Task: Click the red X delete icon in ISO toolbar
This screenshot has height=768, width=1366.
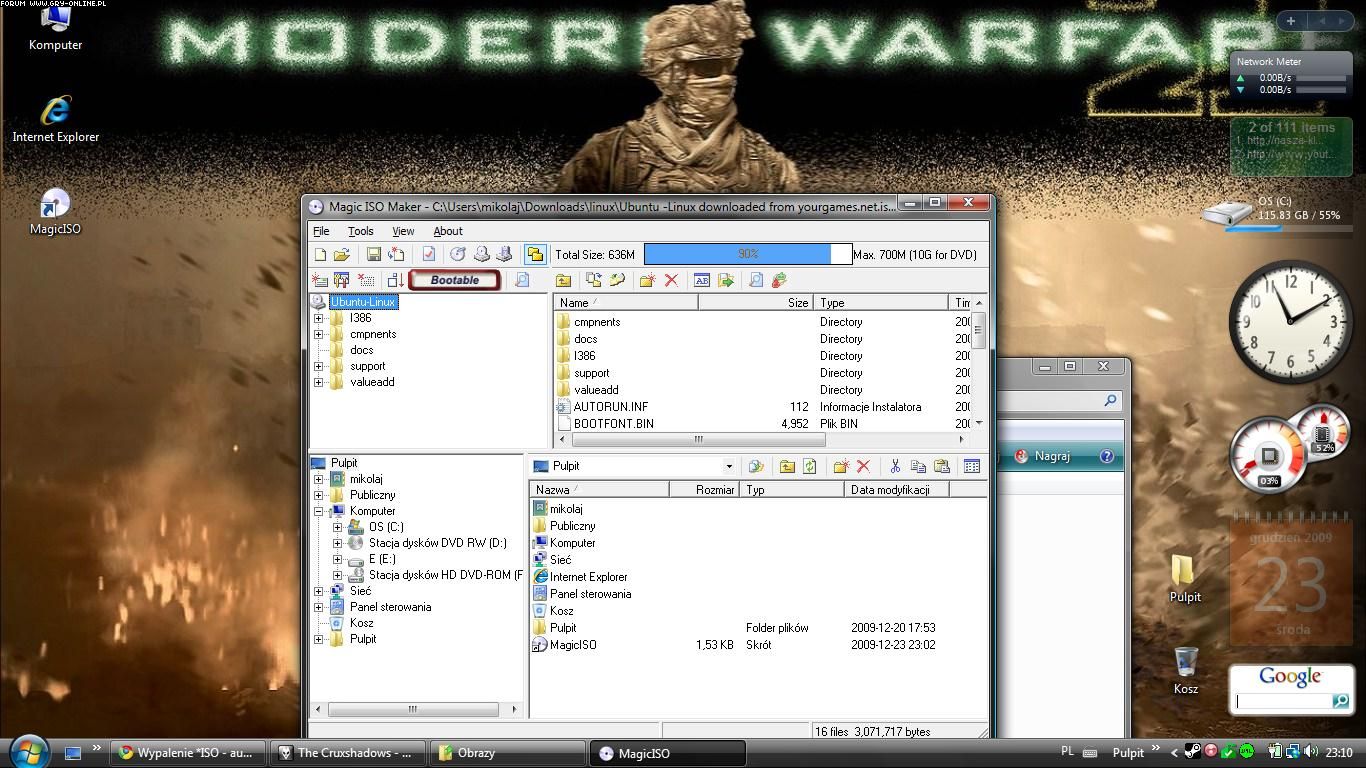Action: pos(671,281)
